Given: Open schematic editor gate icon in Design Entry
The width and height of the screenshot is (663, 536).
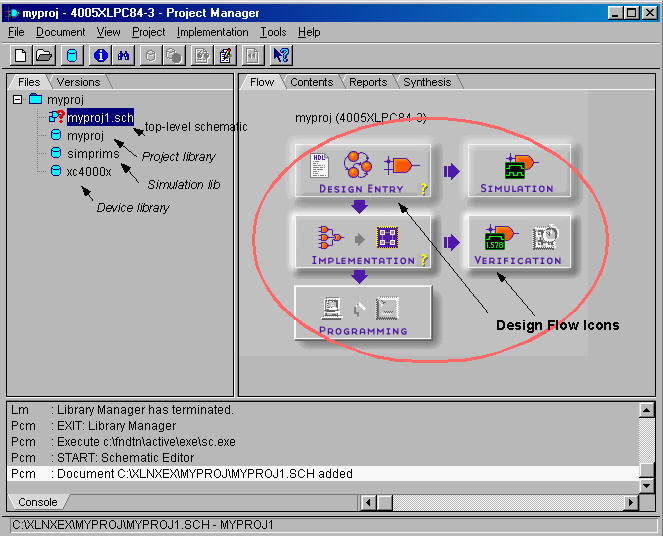Looking at the screenshot, I should pyautogui.click(x=403, y=164).
